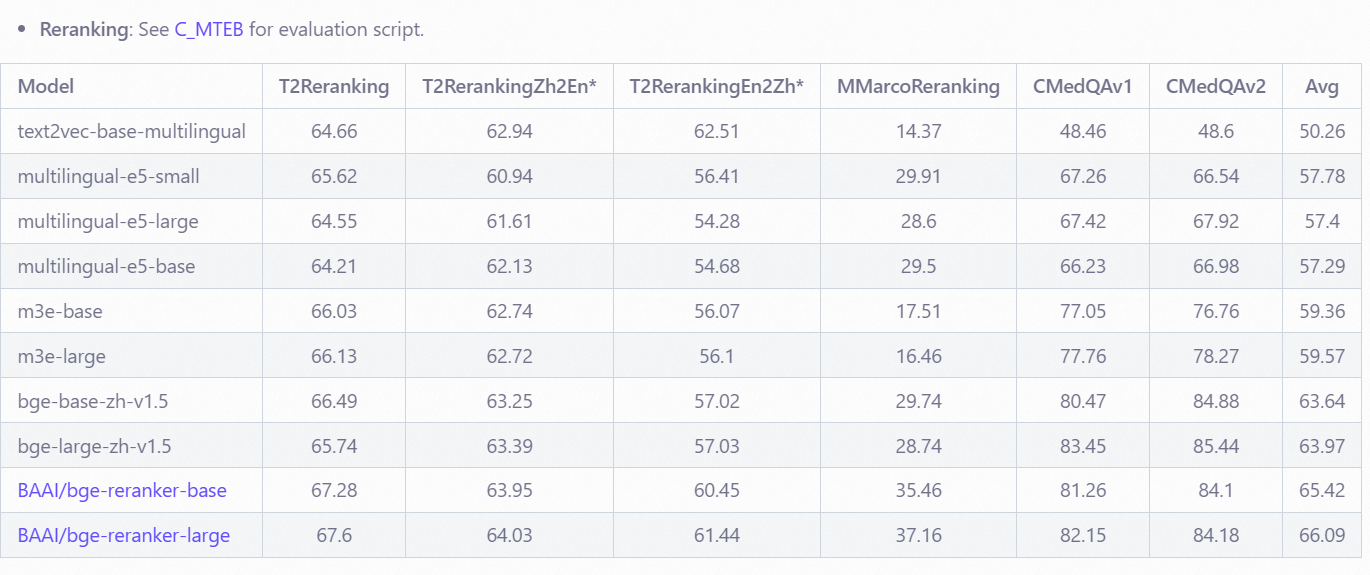Click the T2Reranking column header
The height and width of the screenshot is (575, 1370).
[x=334, y=86]
